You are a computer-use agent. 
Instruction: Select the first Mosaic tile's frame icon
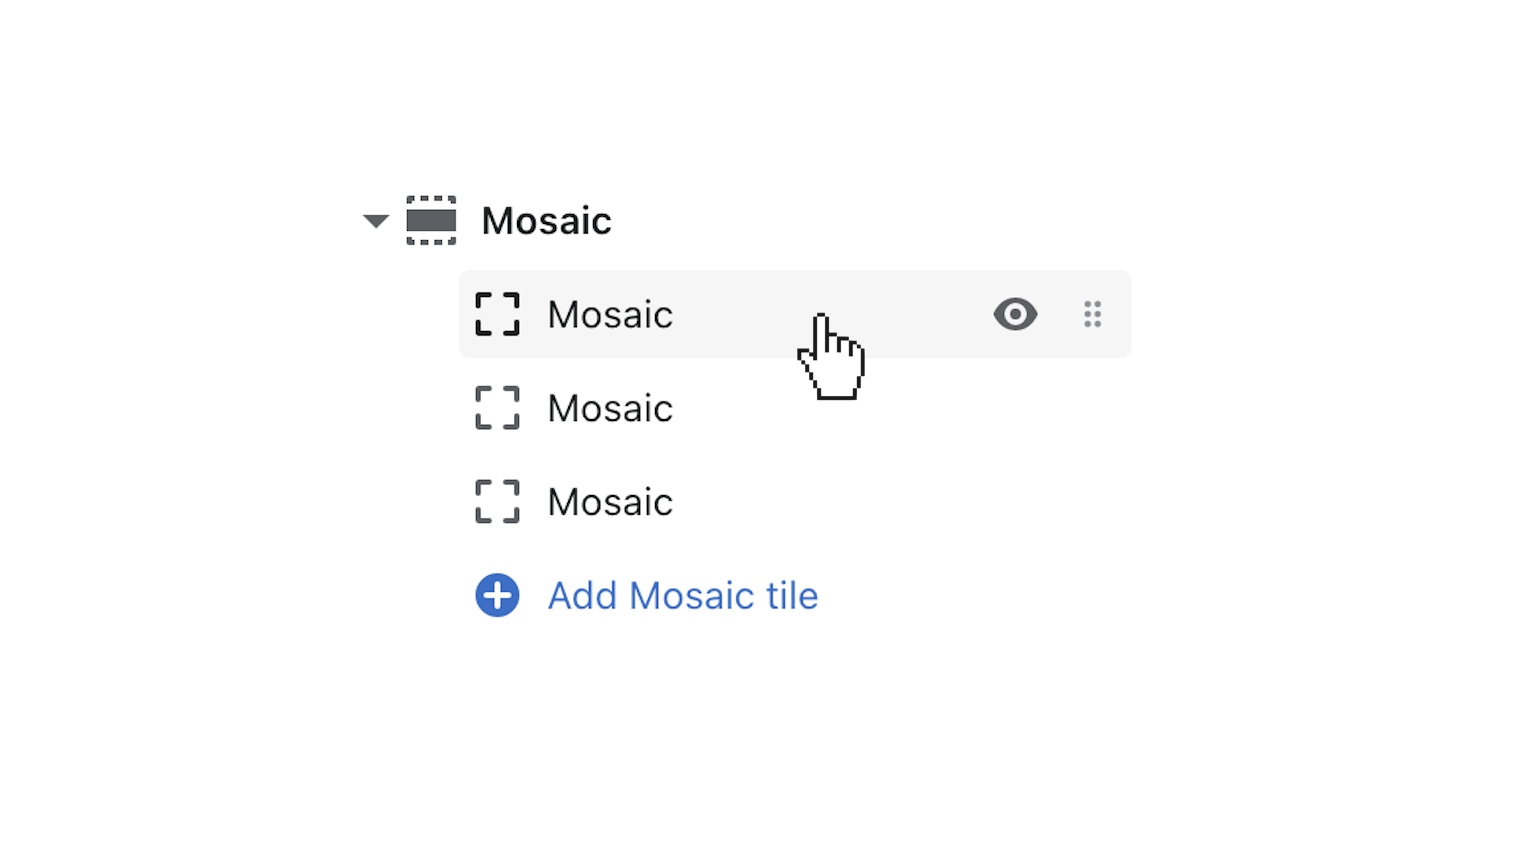point(497,314)
